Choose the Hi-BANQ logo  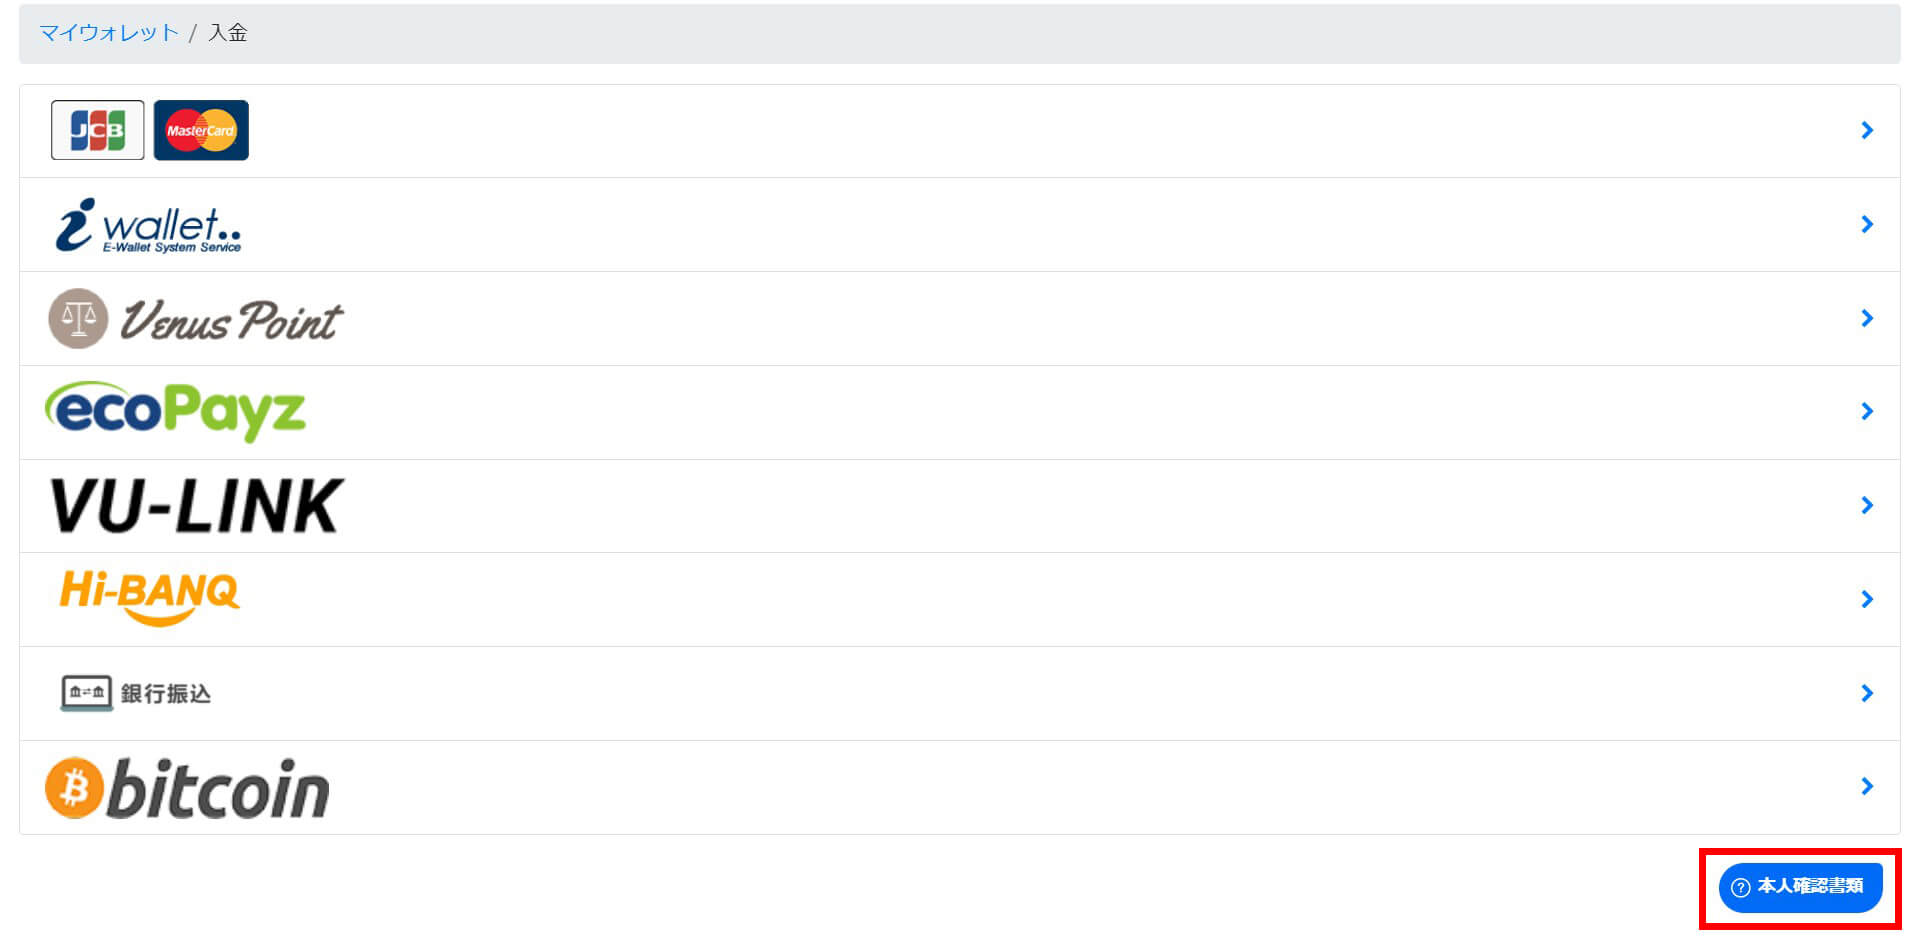pyautogui.click(x=150, y=598)
